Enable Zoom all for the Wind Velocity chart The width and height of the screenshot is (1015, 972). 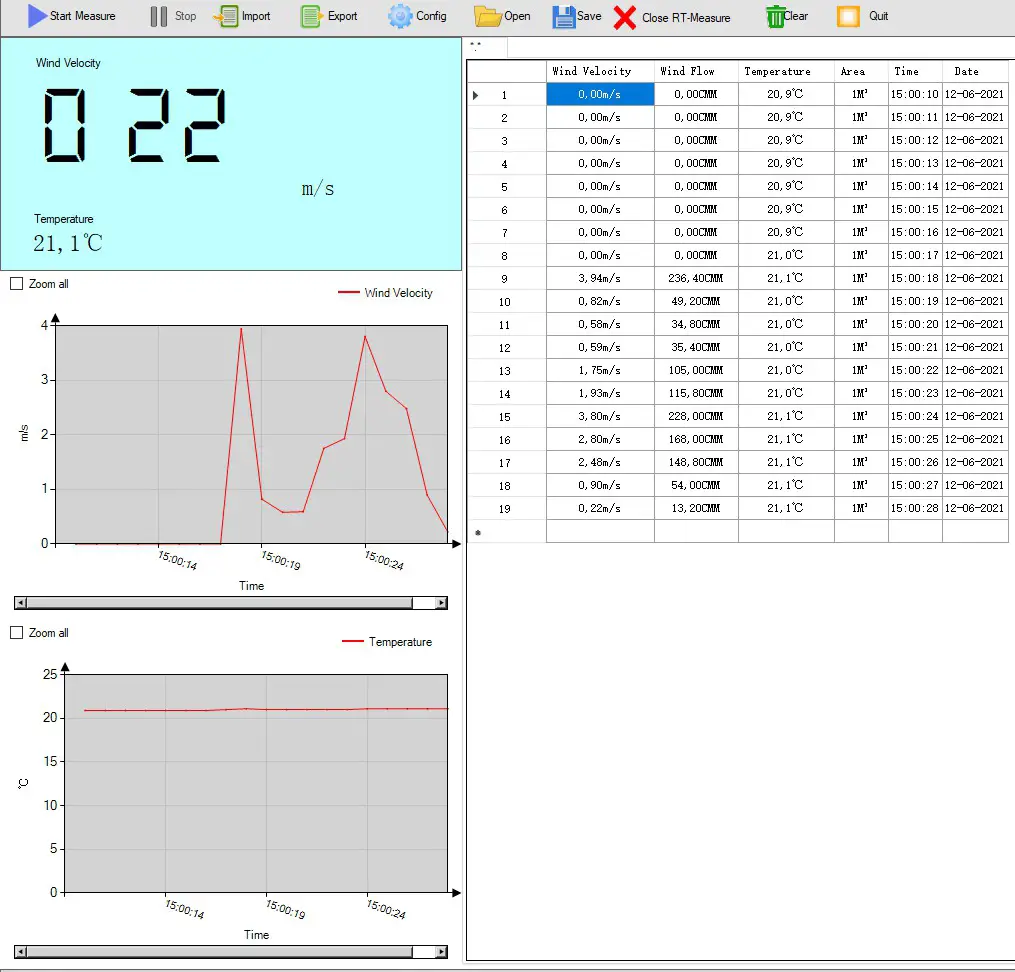[16, 283]
